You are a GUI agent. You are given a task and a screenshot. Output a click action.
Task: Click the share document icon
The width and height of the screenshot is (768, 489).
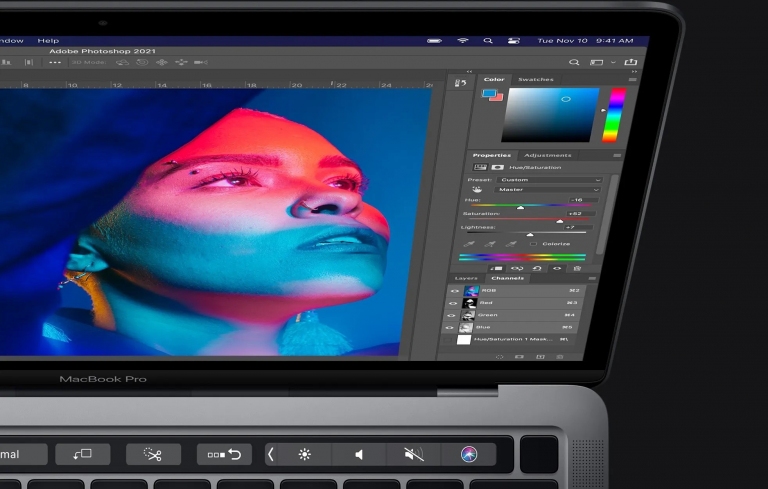630,62
